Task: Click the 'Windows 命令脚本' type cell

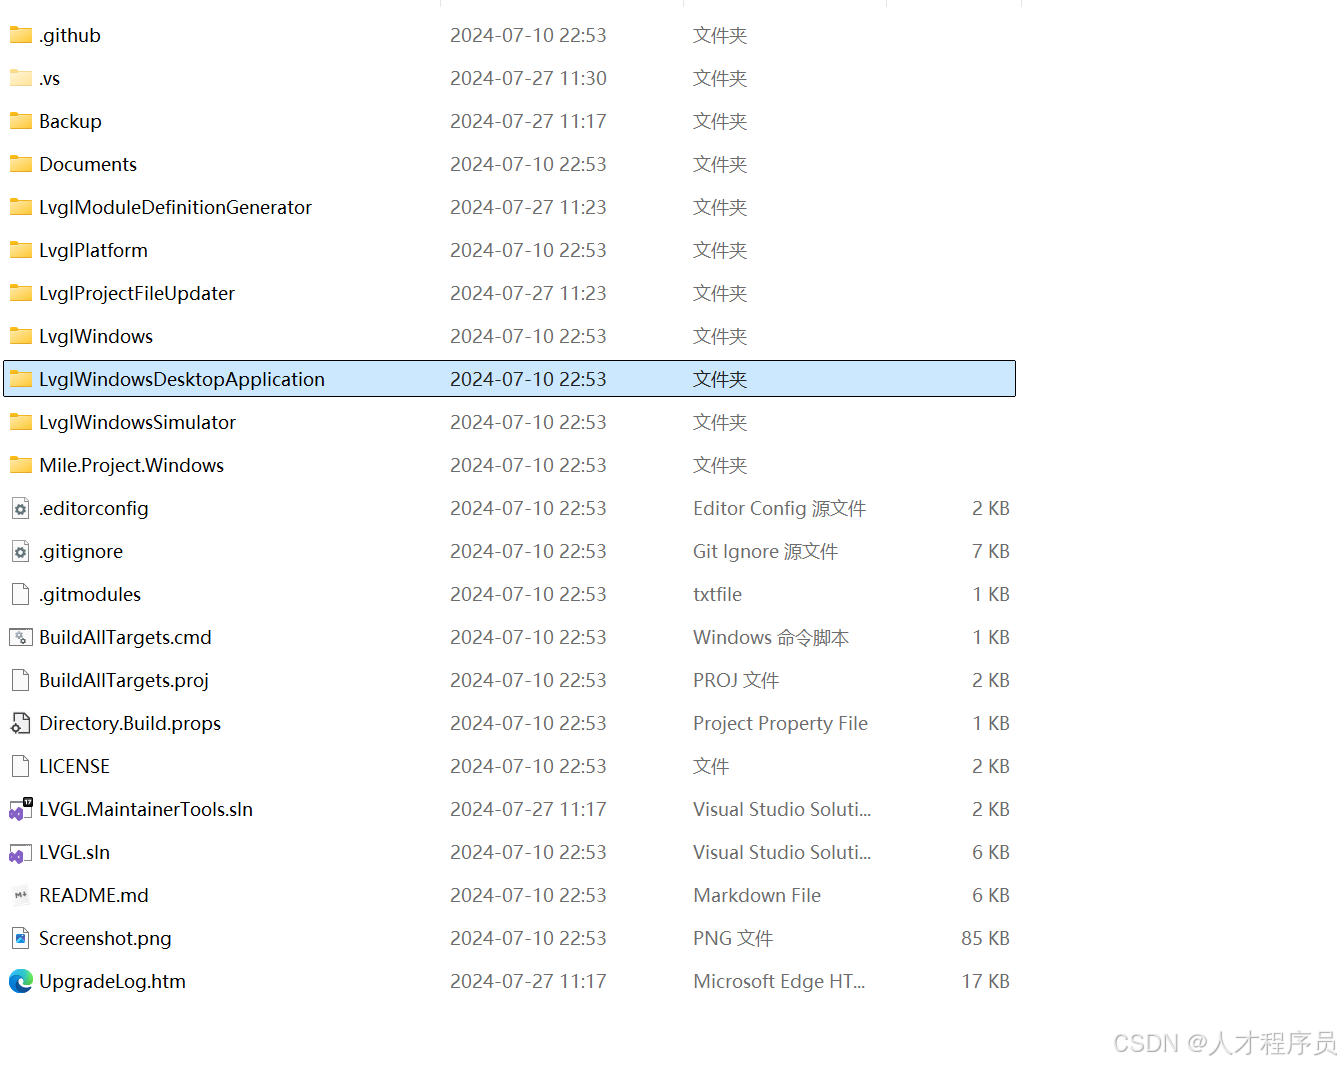Action: pos(771,637)
